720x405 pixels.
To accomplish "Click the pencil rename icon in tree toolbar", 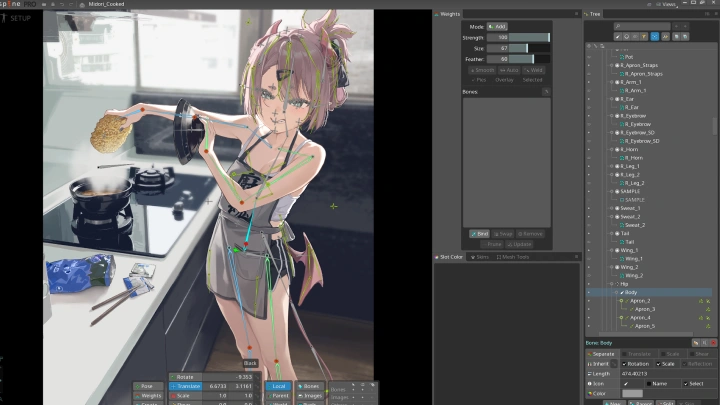I will pyautogui.click(x=618, y=37).
